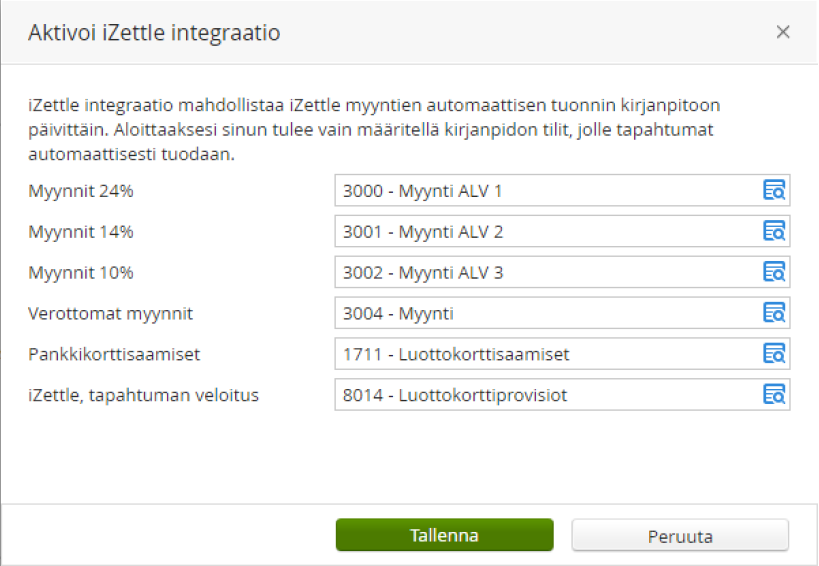Save settings with the Tallenna button
The width and height of the screenshot is (819, 566).
tap(444, 535)
